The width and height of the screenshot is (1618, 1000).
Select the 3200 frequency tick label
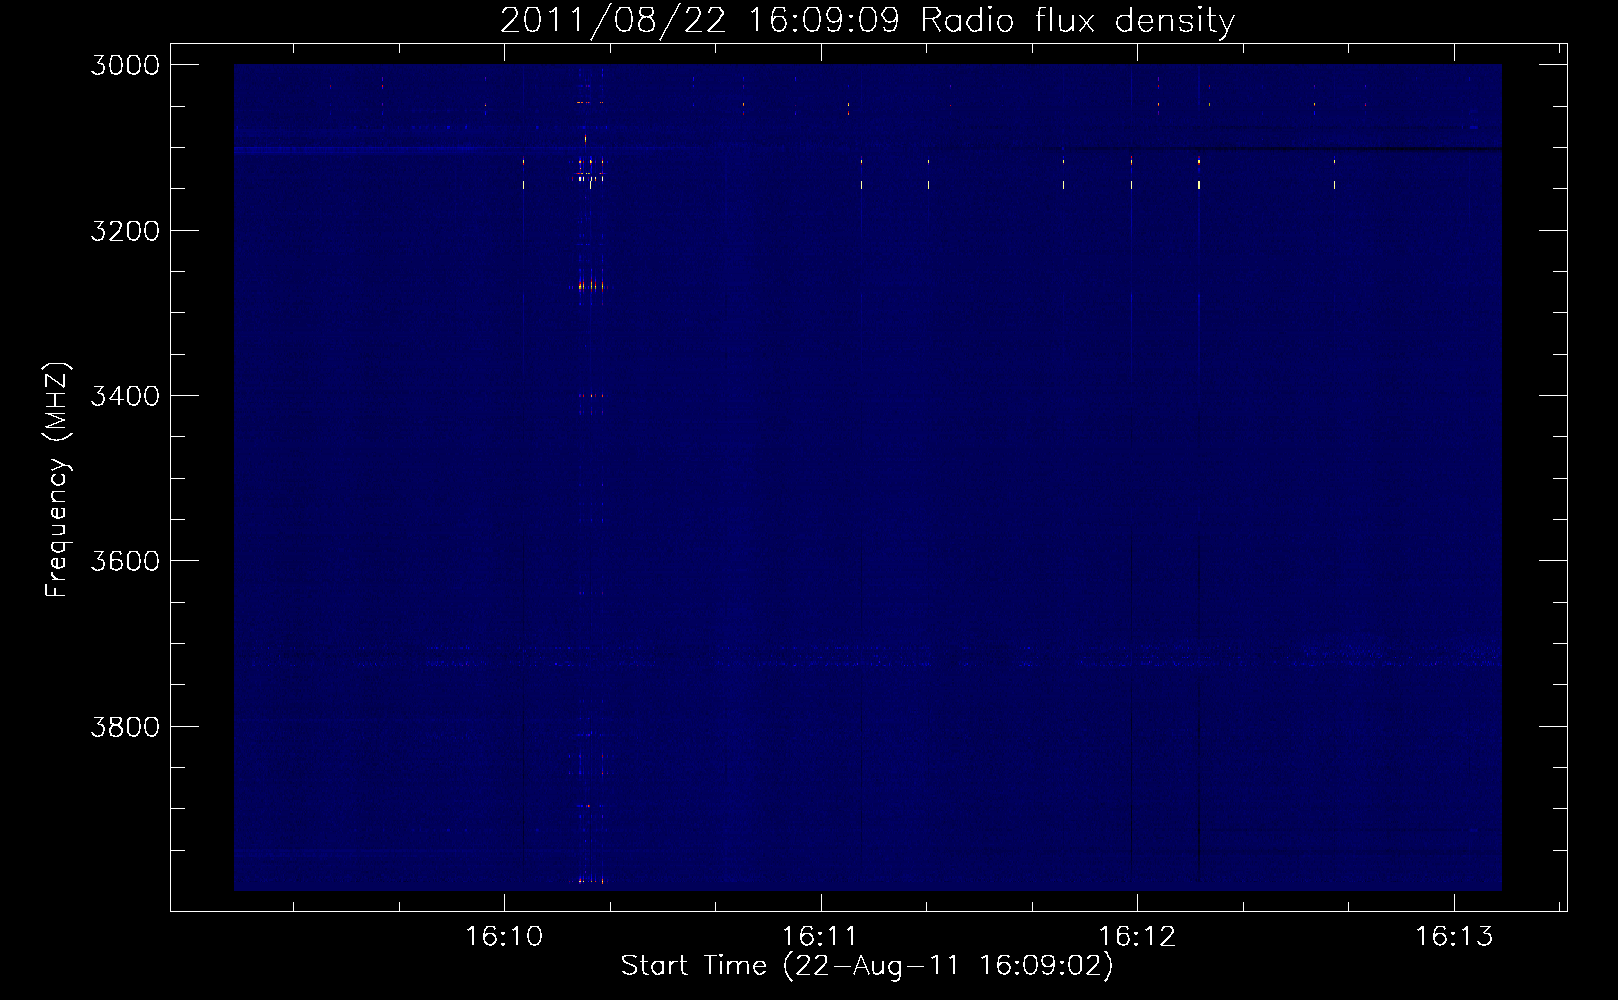[125, 231]
